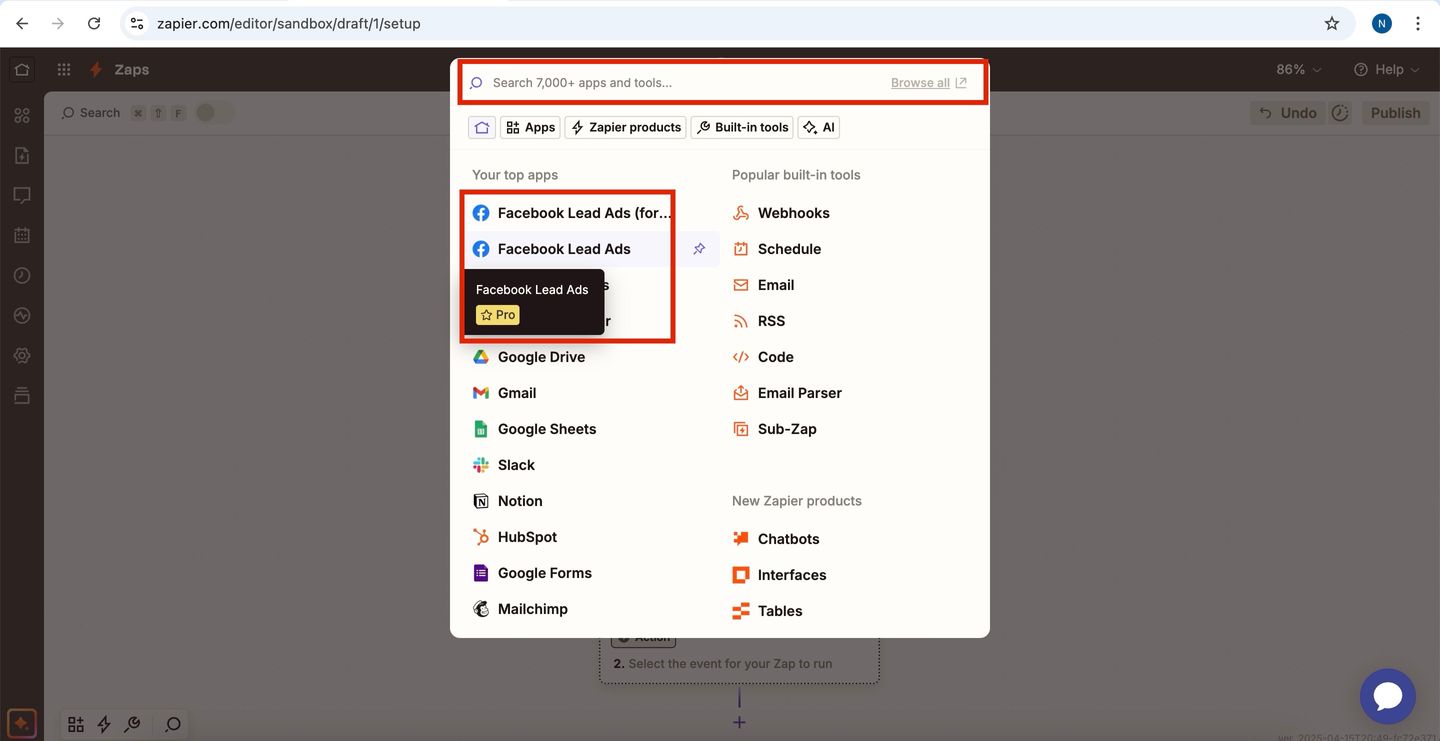Open the browser three-dot menu
This screenshot has width=1440, height=741.
[1418, 23]
